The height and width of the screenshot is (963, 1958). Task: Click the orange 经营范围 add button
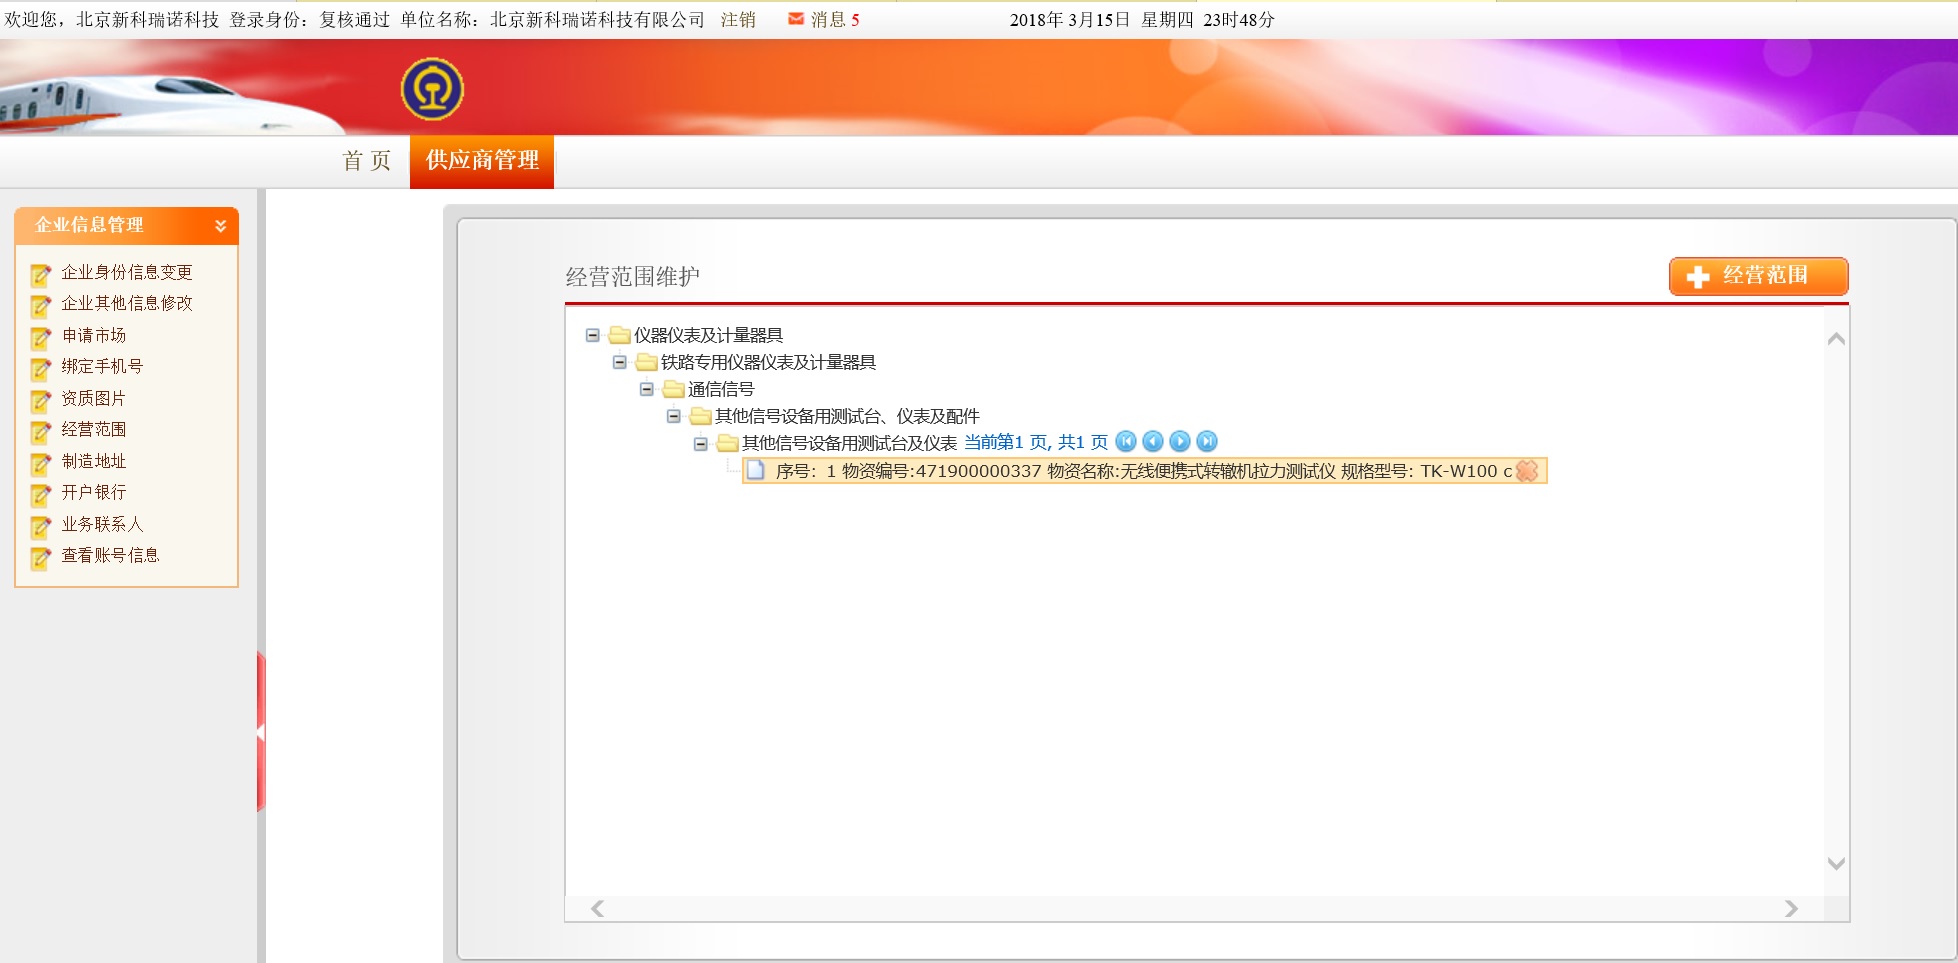[x=1758, y=276]
